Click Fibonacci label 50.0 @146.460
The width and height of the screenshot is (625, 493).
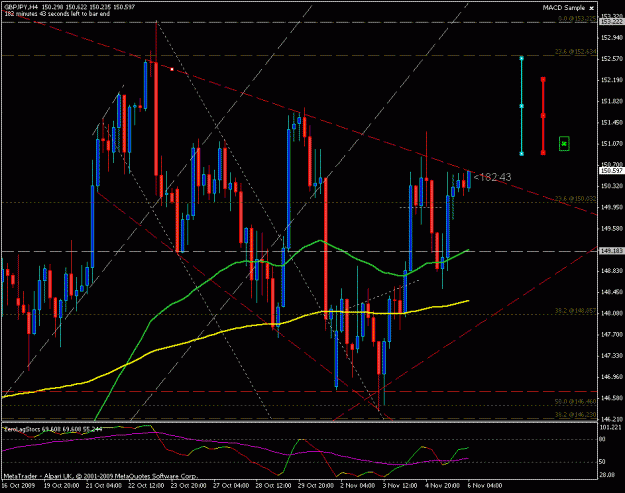click(x=576, y=402)
